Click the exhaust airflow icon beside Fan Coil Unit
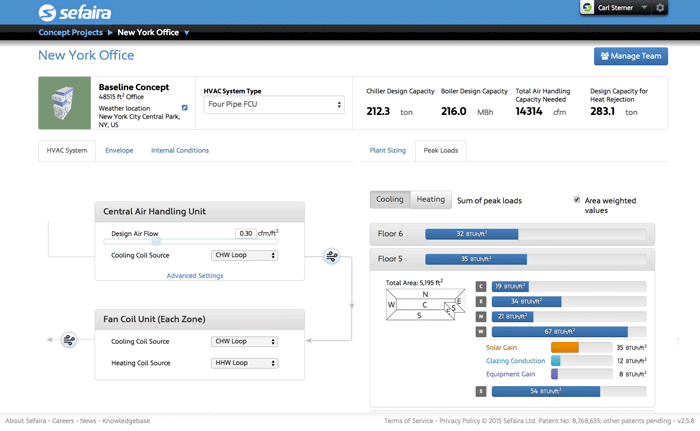Image resolution: width=700 pixels, height=431 pixels. (x=69, y=340)
